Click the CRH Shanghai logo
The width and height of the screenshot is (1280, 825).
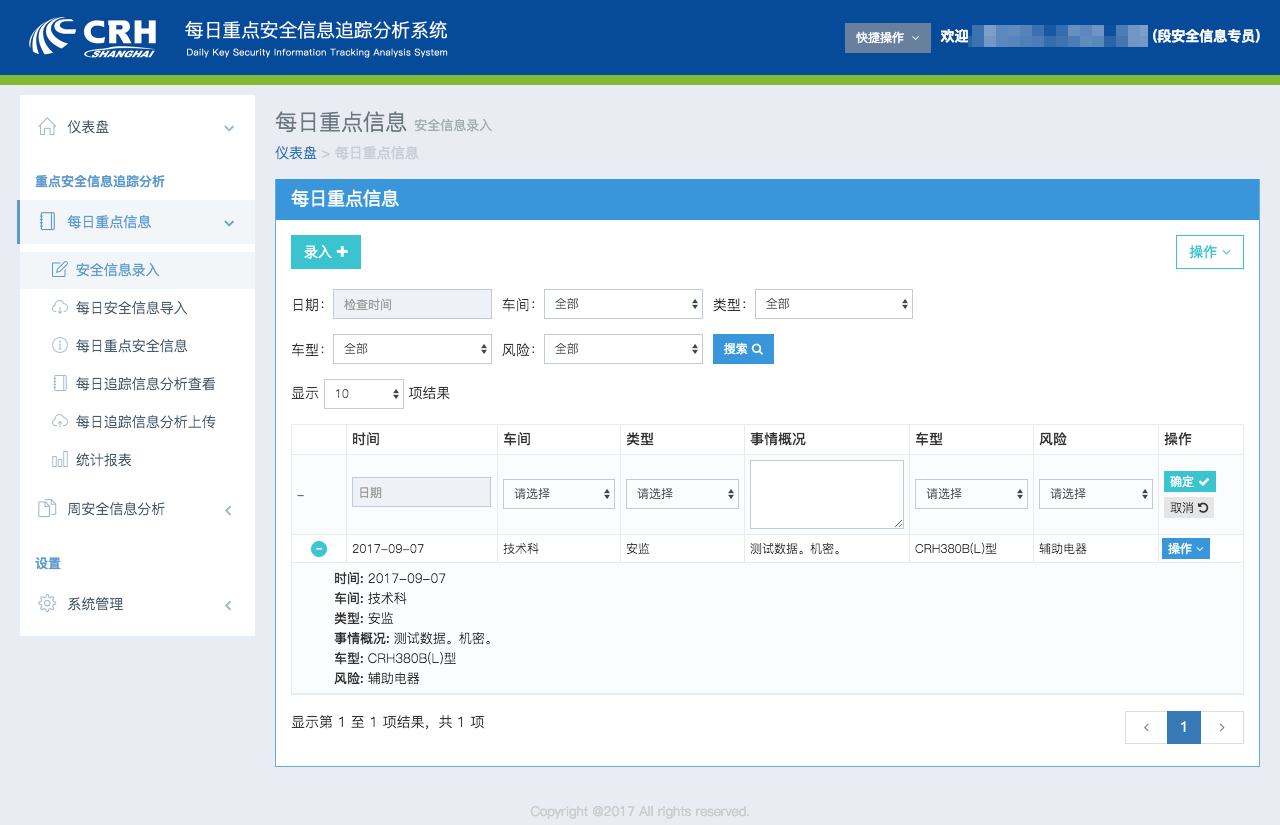tap(92, 37)
